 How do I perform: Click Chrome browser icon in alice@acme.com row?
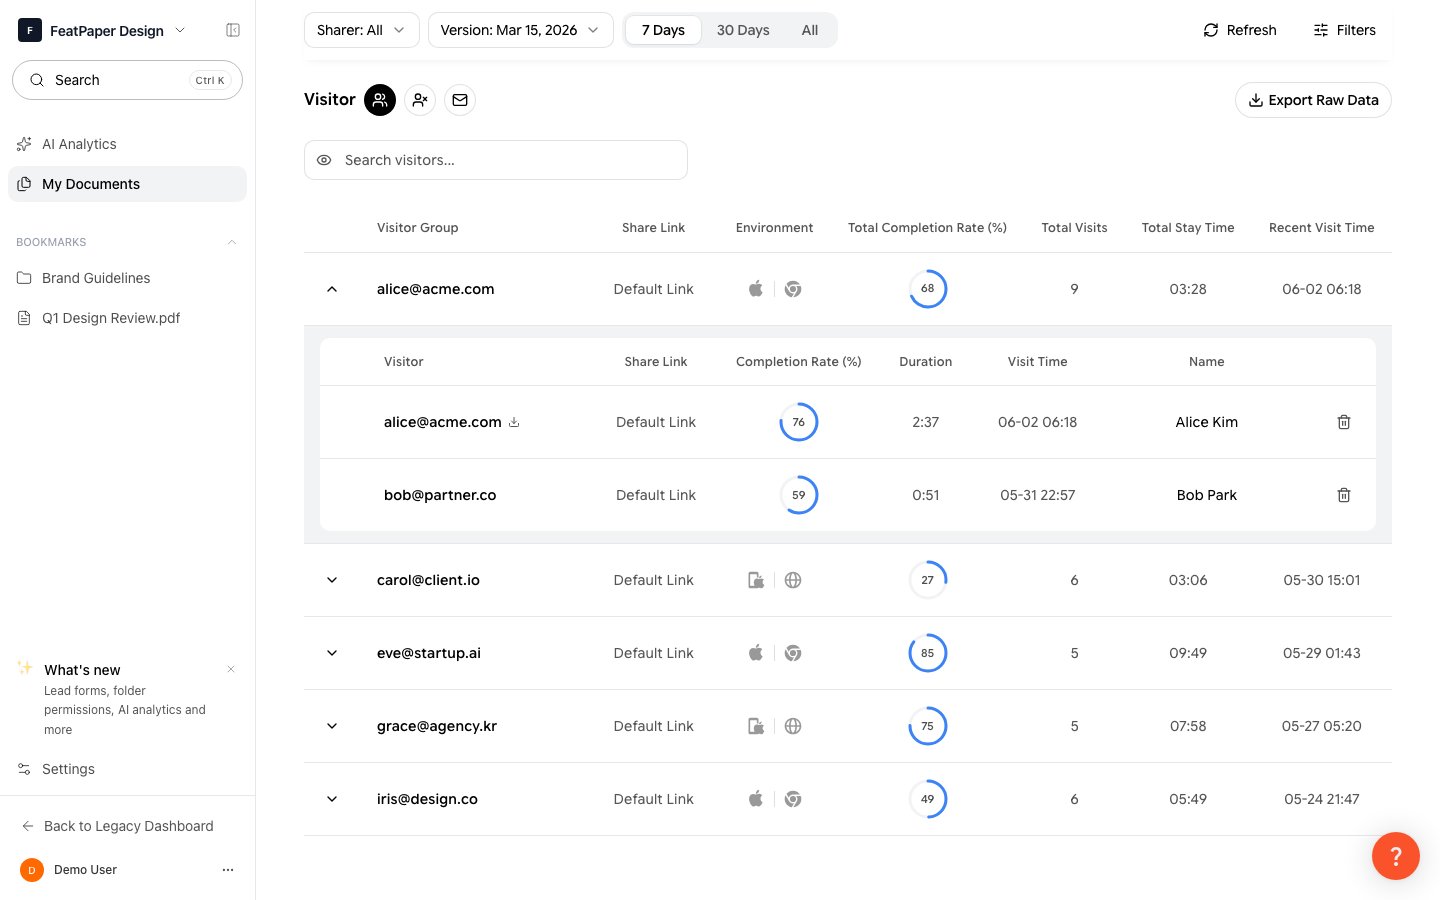(x=793, y=289)
